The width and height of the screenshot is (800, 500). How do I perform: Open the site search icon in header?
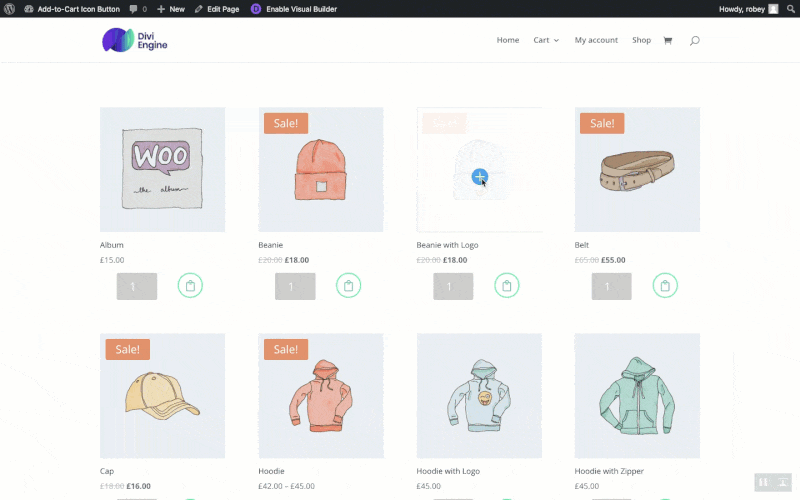coord(694,40)
